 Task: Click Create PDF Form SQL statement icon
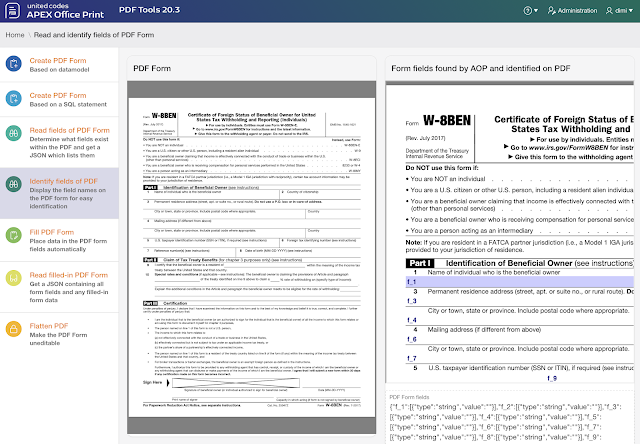point(13,99)
